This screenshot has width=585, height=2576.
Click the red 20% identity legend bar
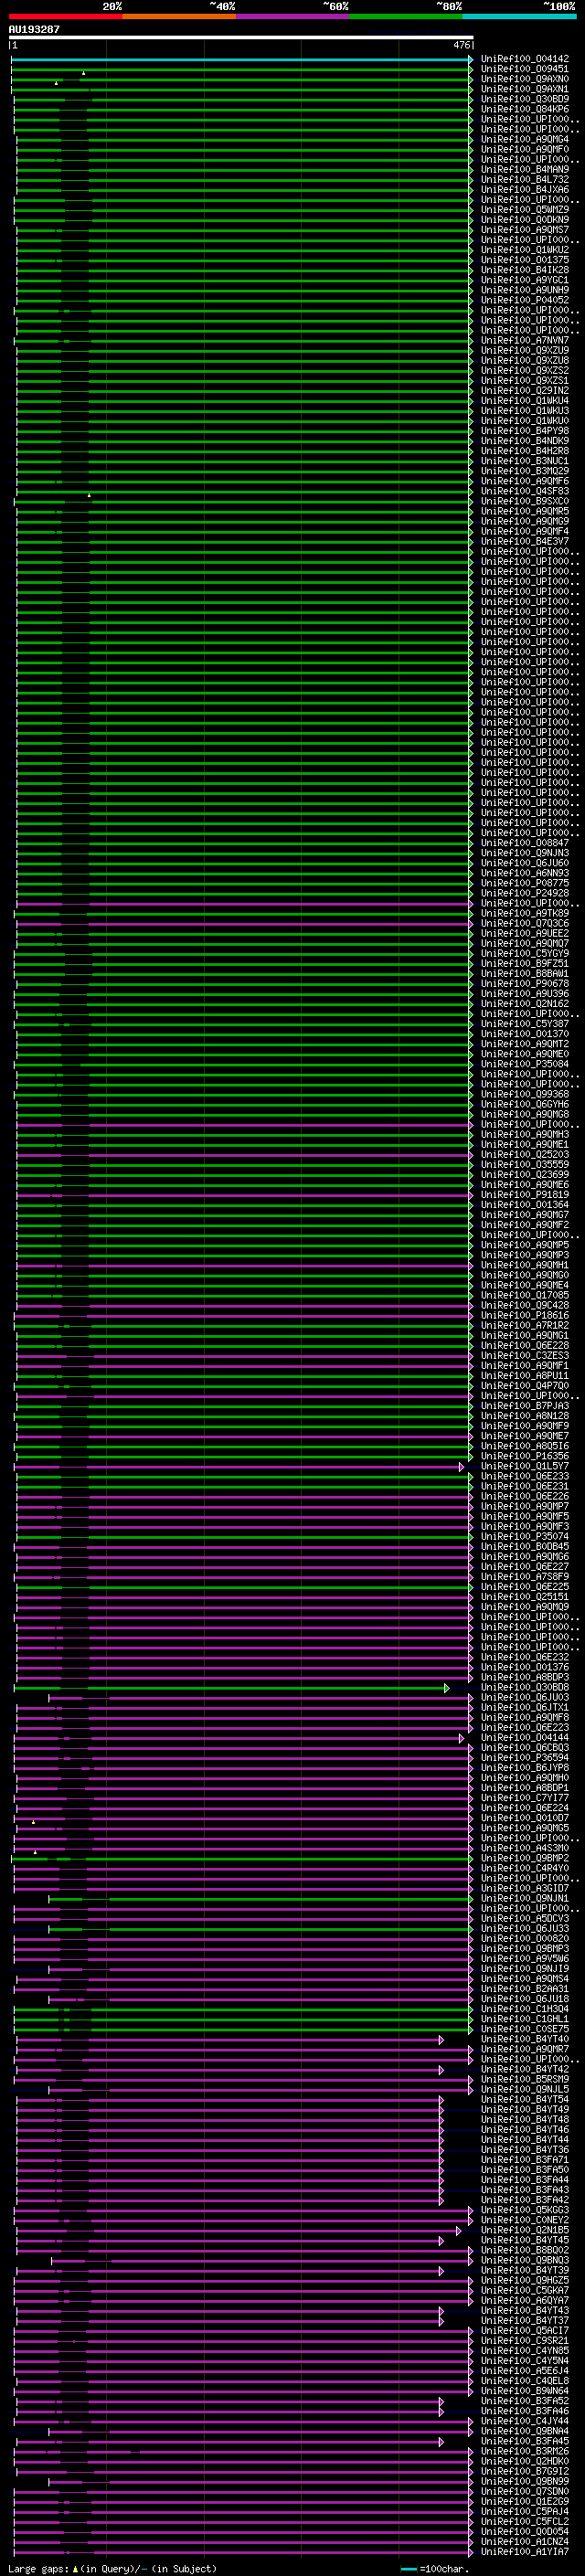tap(66, 16)
